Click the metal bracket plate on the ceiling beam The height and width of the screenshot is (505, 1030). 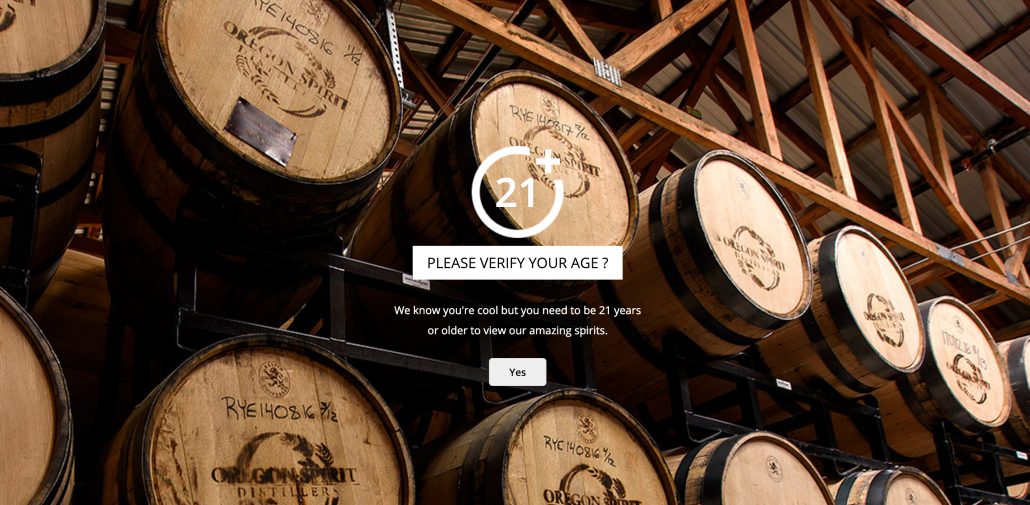pyautogui.click(x=607, y=72)
